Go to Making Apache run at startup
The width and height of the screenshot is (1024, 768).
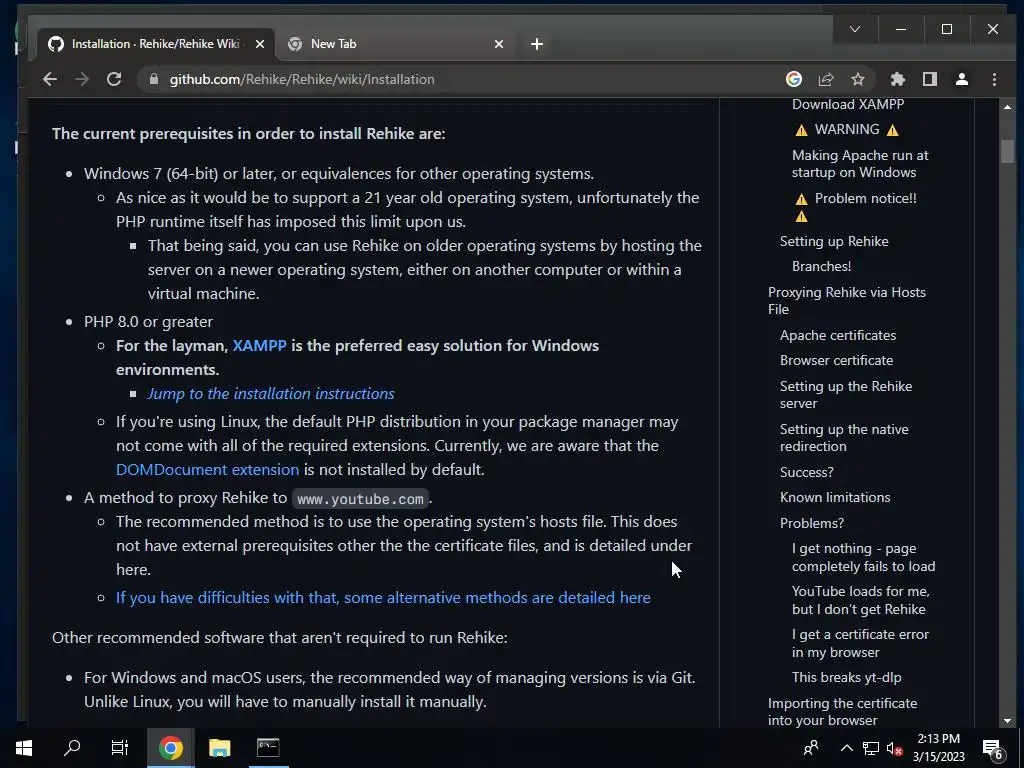click(x=860, y=164)
